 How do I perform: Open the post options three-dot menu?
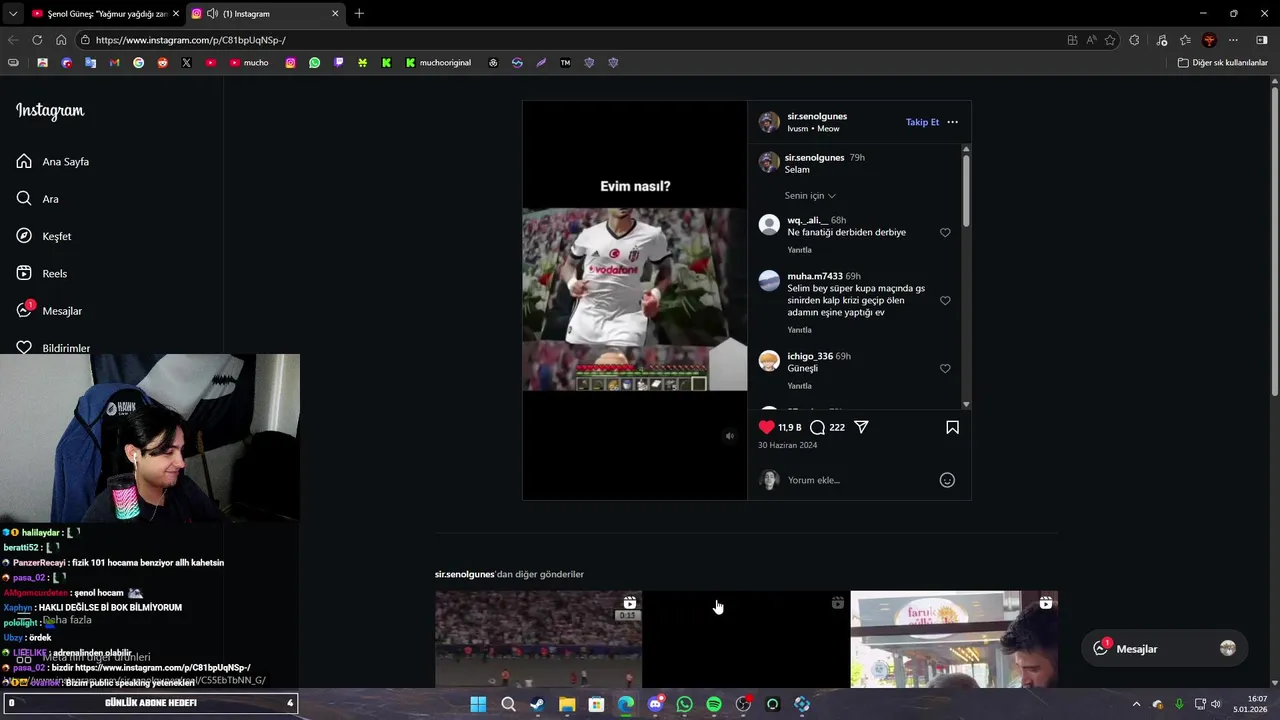tap(952, 122)
